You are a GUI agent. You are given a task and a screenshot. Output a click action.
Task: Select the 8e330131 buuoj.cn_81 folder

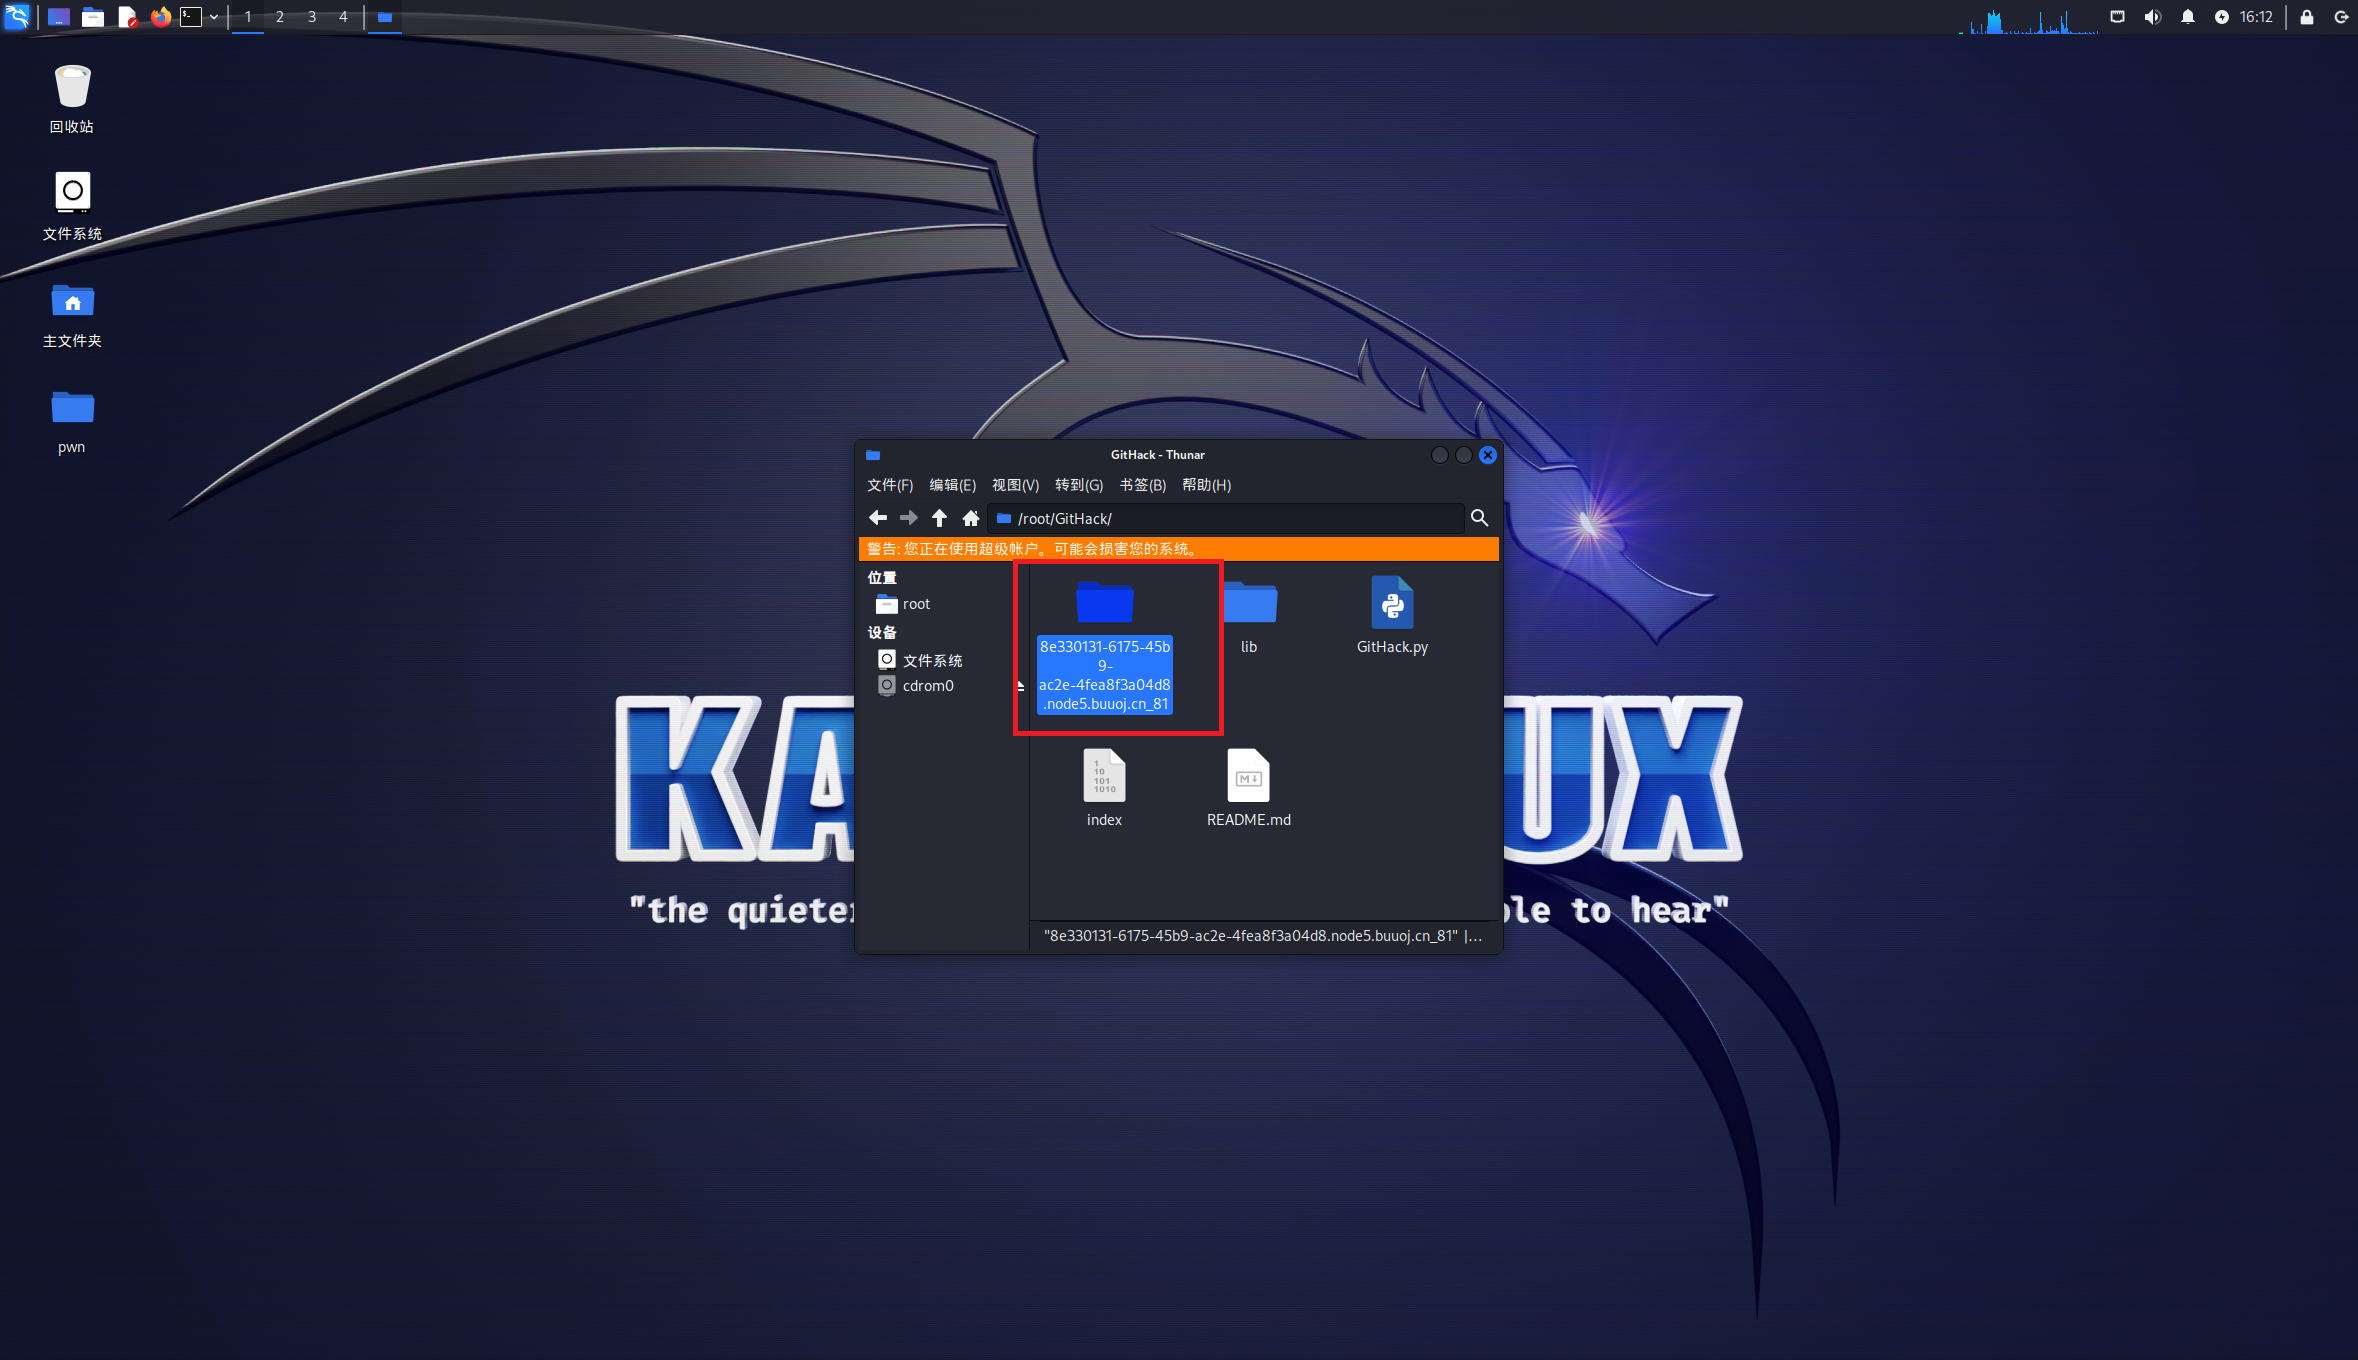(1104, 645)
